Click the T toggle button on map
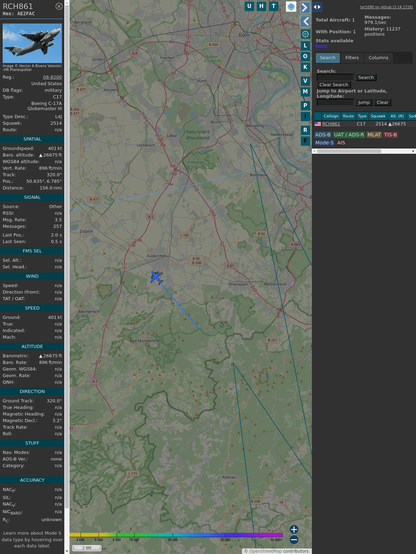 273,6
